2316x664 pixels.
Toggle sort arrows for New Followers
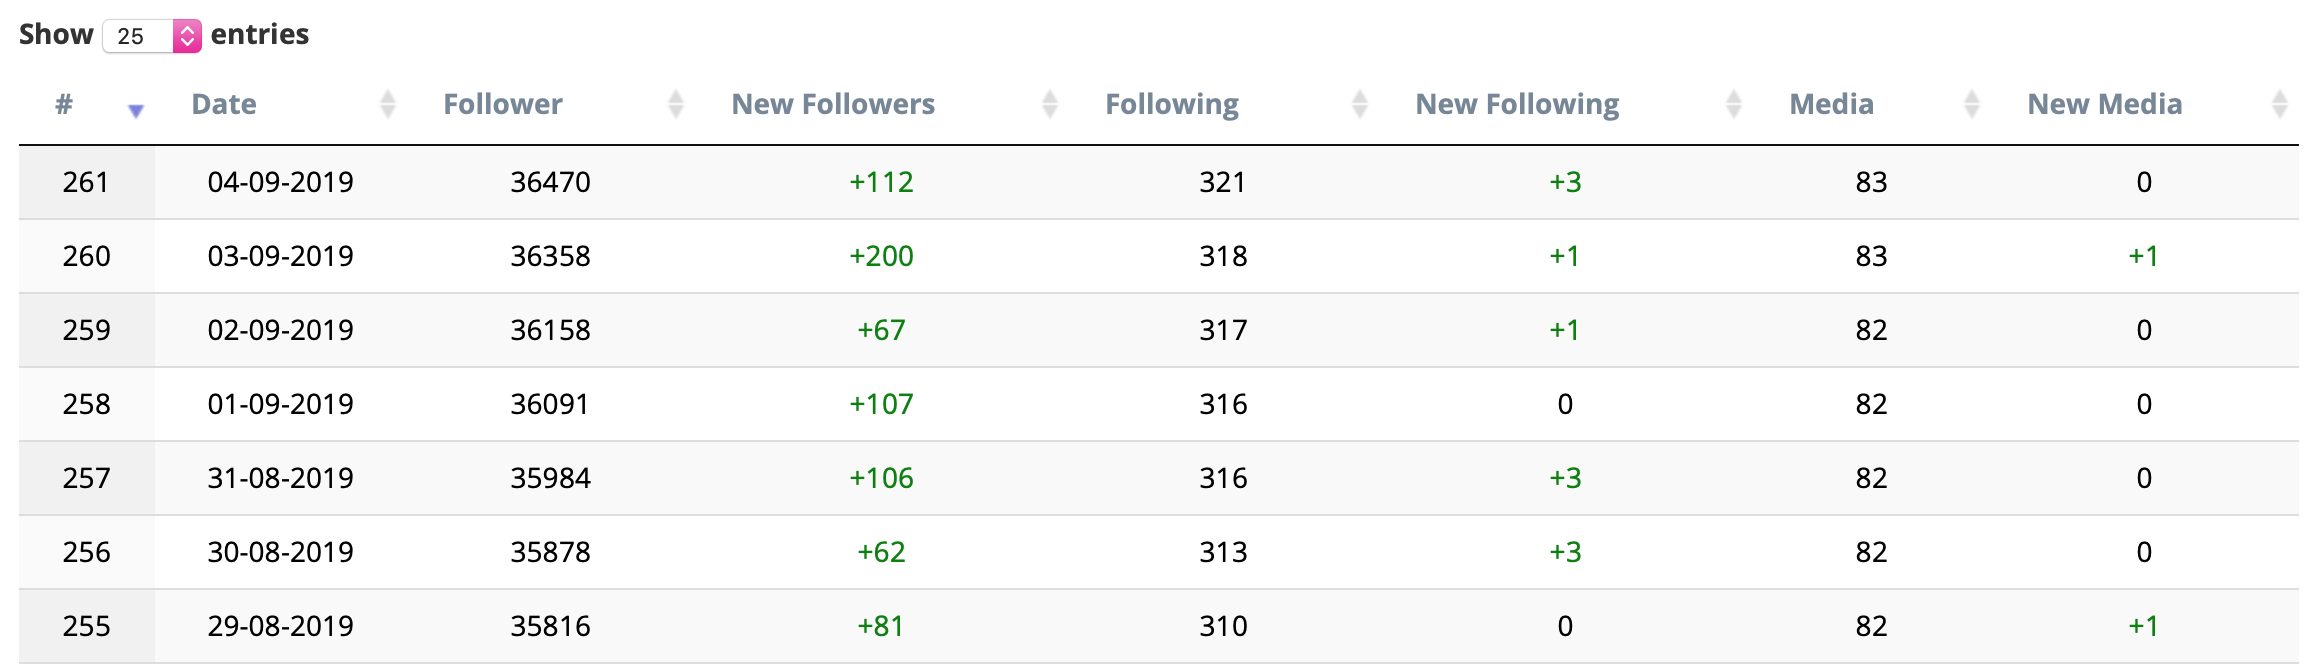point(1050,104)
